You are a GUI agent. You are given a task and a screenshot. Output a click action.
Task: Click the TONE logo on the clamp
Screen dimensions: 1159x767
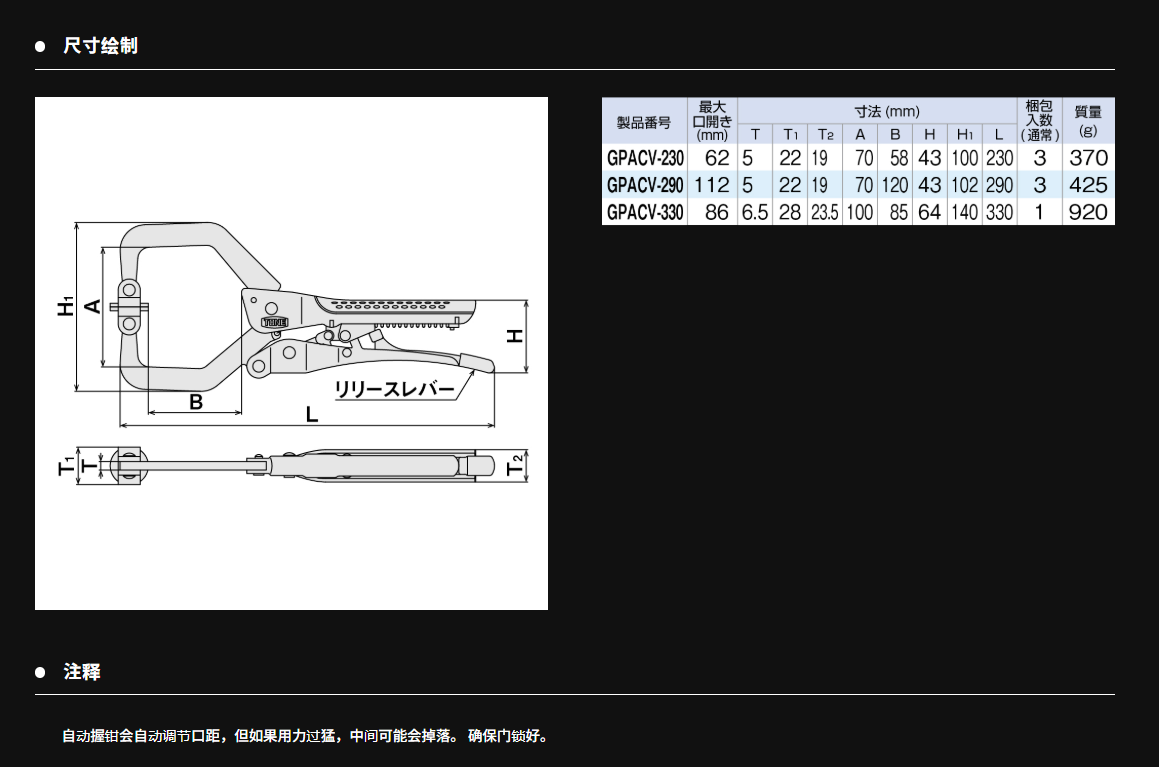(274, 322)
